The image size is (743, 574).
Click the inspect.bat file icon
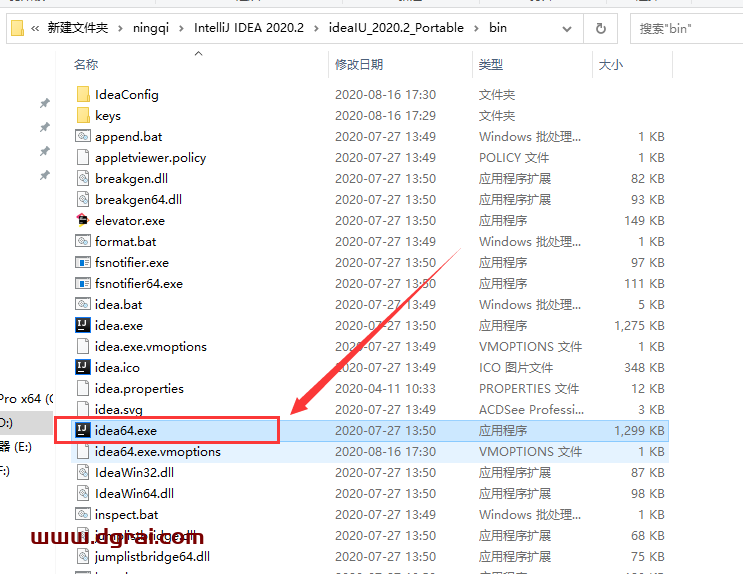pyautogui.click(x=83, y=514)
